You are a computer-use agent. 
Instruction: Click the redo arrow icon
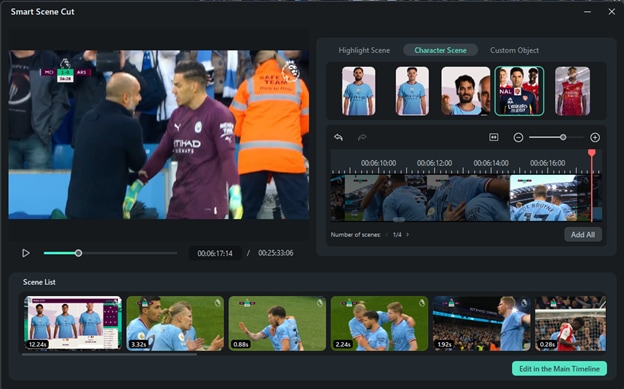click(362, 137)
